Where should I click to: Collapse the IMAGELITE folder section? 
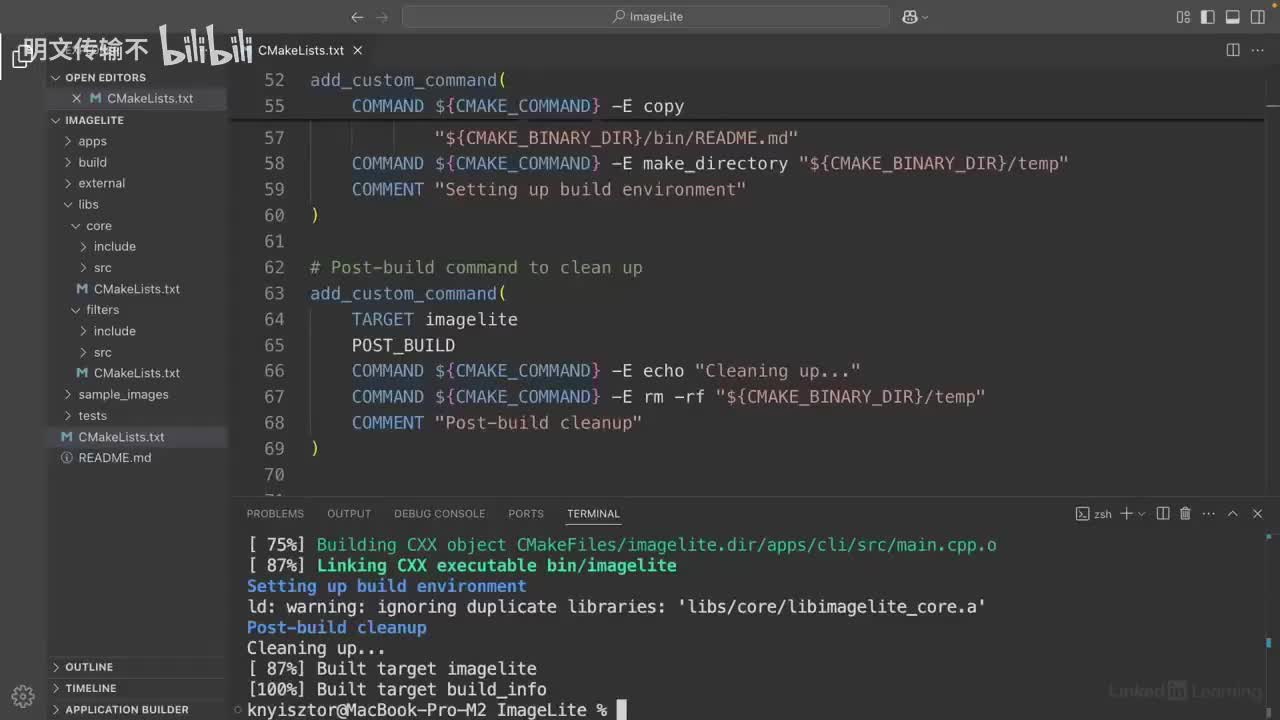pos(138,120)
